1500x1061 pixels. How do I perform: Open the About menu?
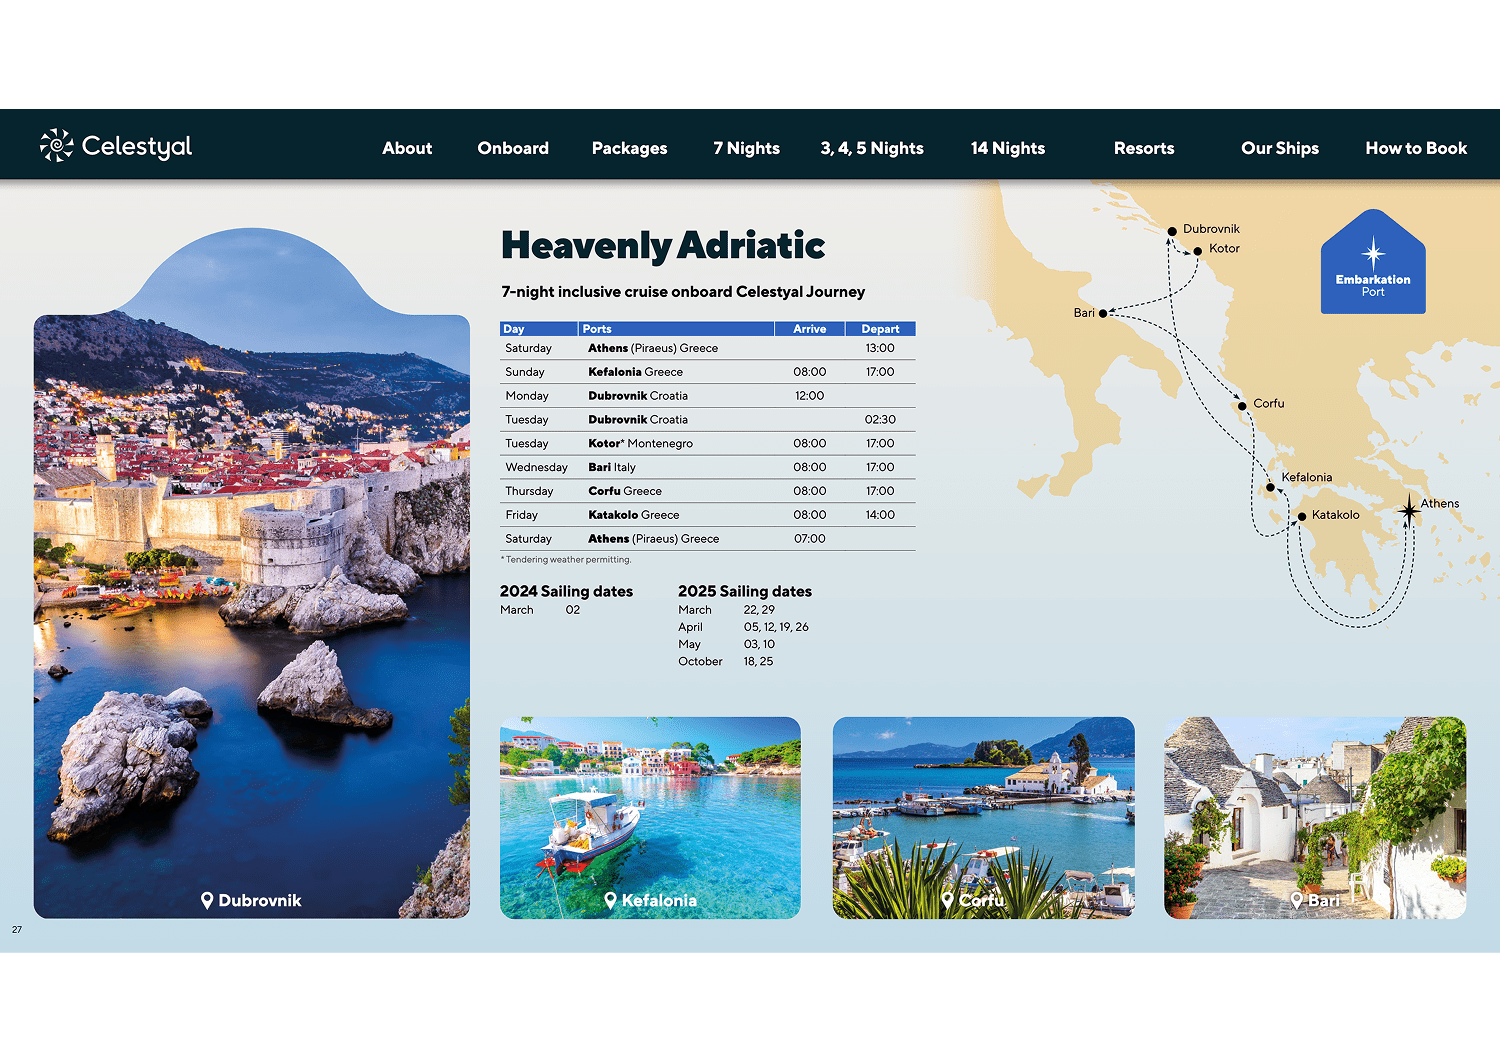(x=407, y=148)
